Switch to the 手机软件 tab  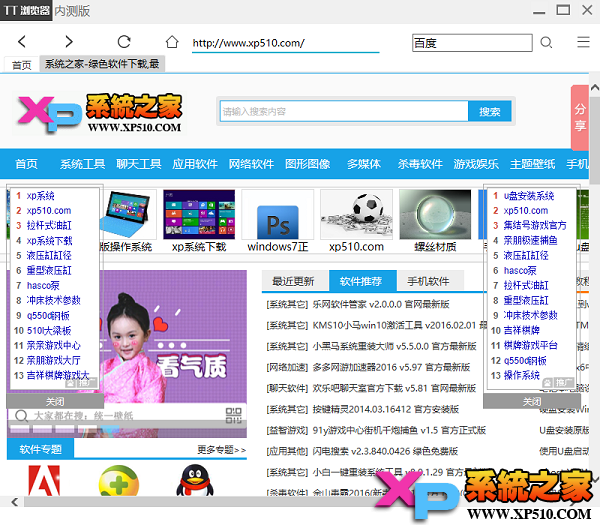coord(429,281)
